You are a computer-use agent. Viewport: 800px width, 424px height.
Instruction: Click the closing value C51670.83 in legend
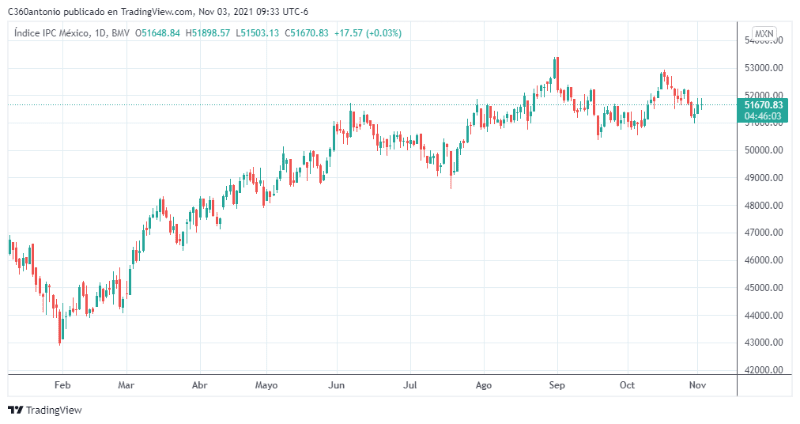[313, 33]
